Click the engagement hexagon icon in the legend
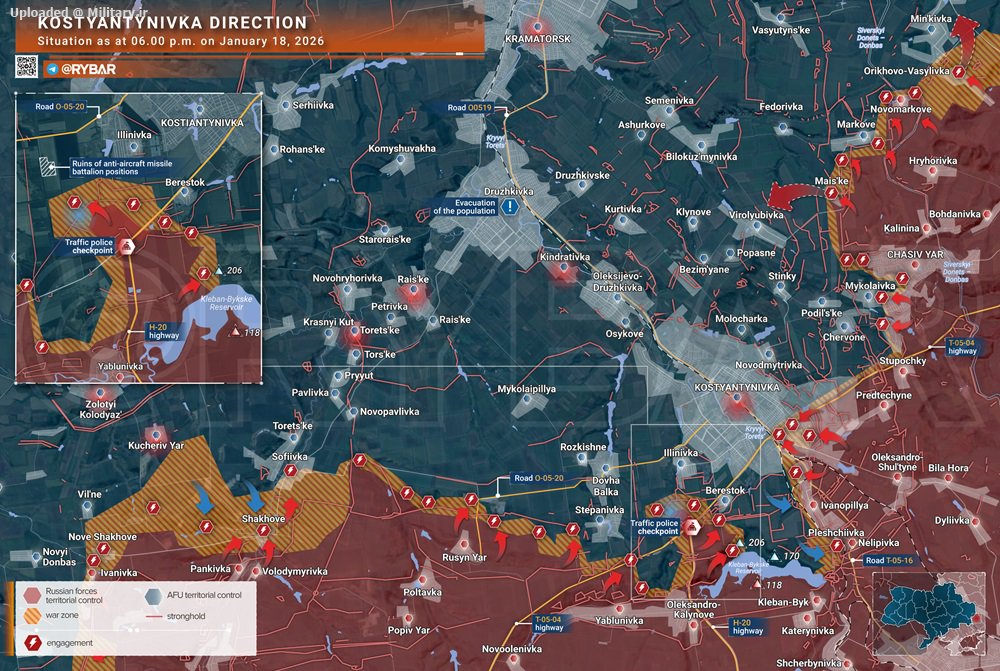The height and width of the screenshot is (671, 1000). 33,642
